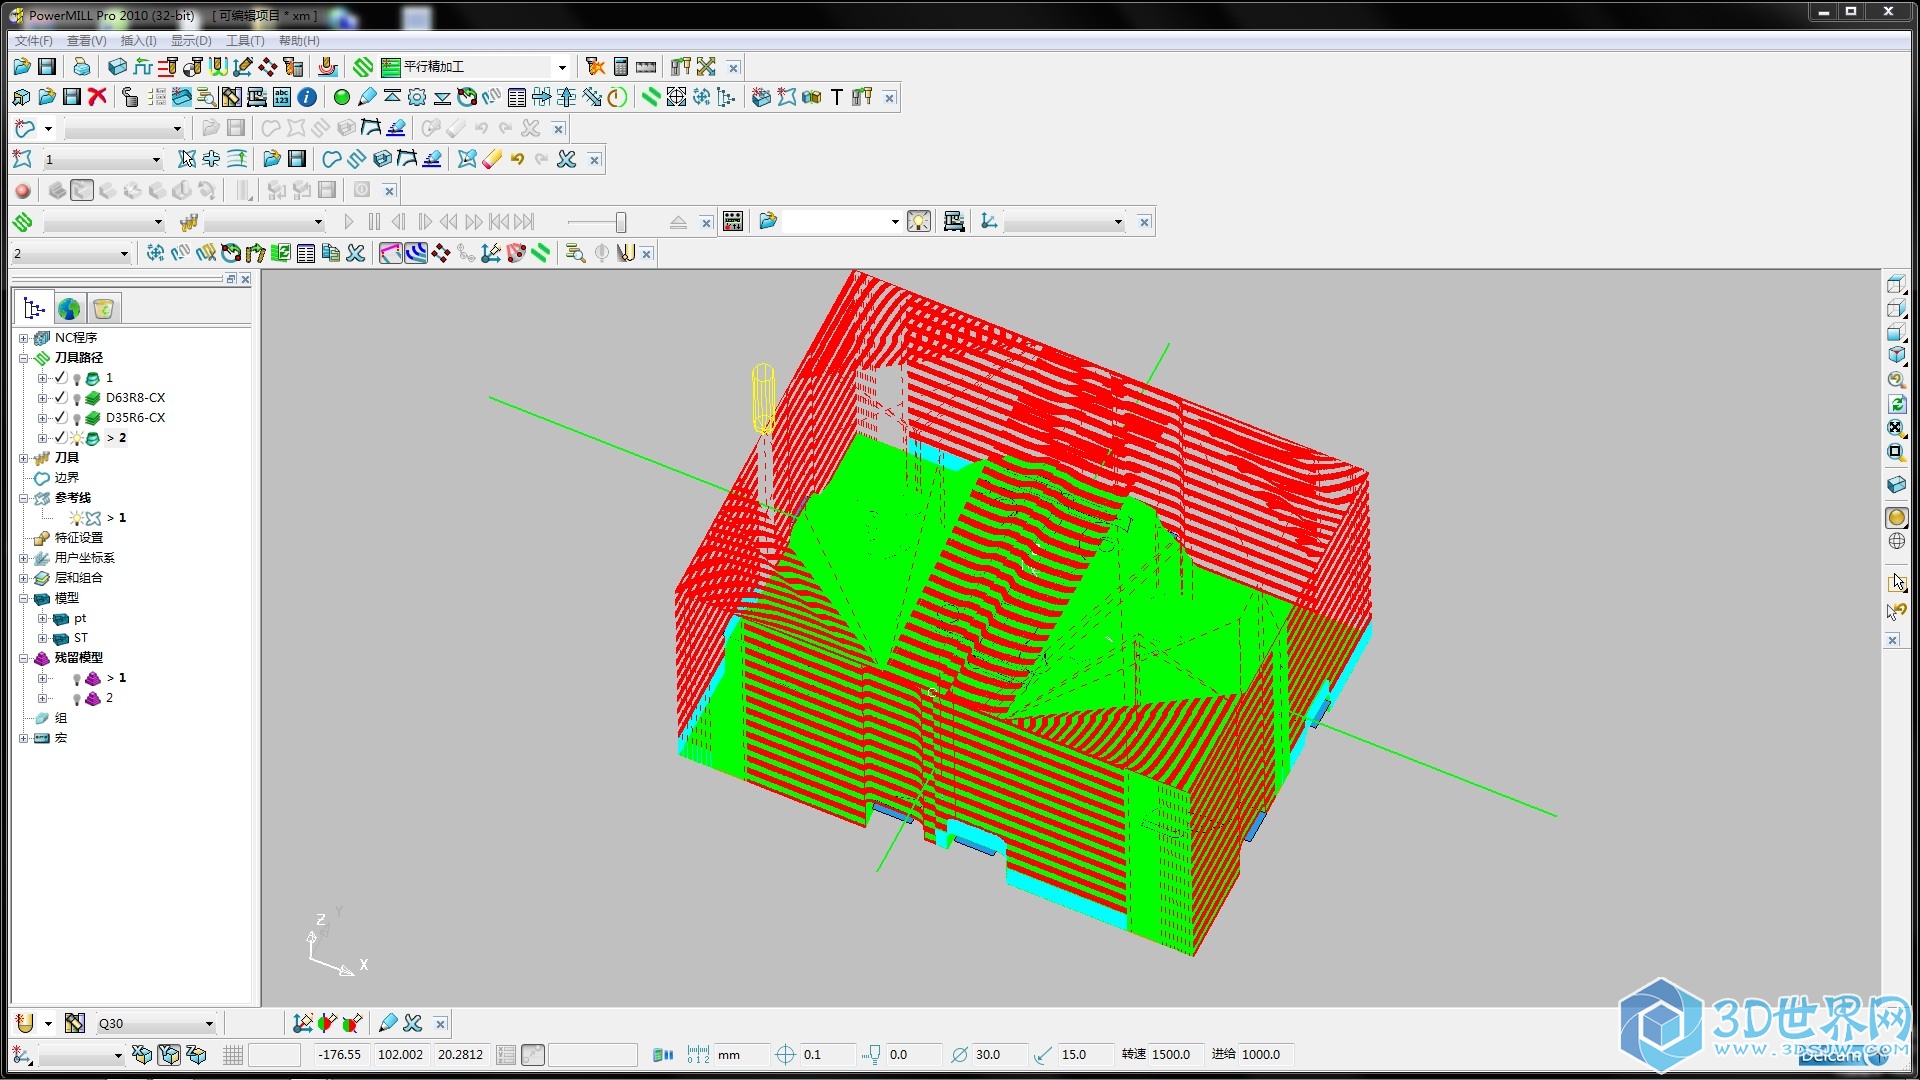Select the ST model item

click(81, 638)
